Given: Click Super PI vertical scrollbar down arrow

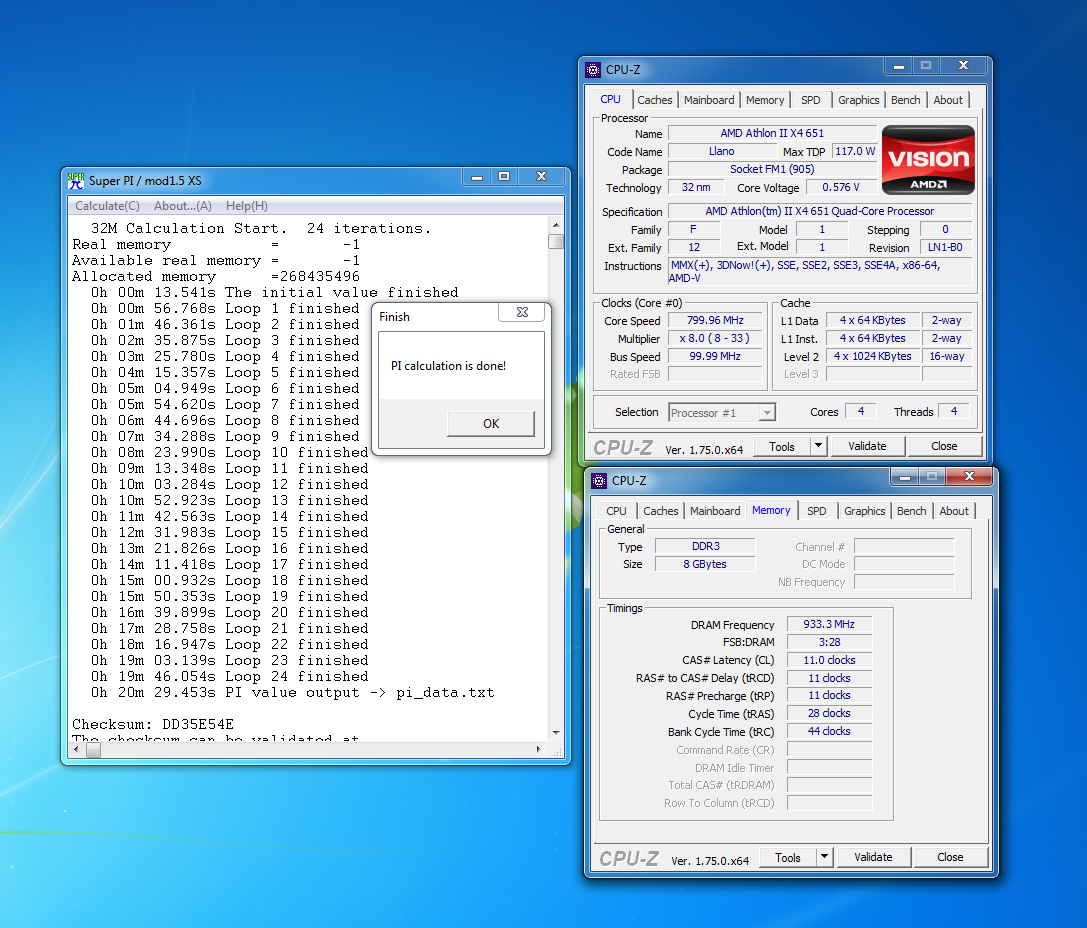Looking at the screenshot, I should click(x=556, y=733).
